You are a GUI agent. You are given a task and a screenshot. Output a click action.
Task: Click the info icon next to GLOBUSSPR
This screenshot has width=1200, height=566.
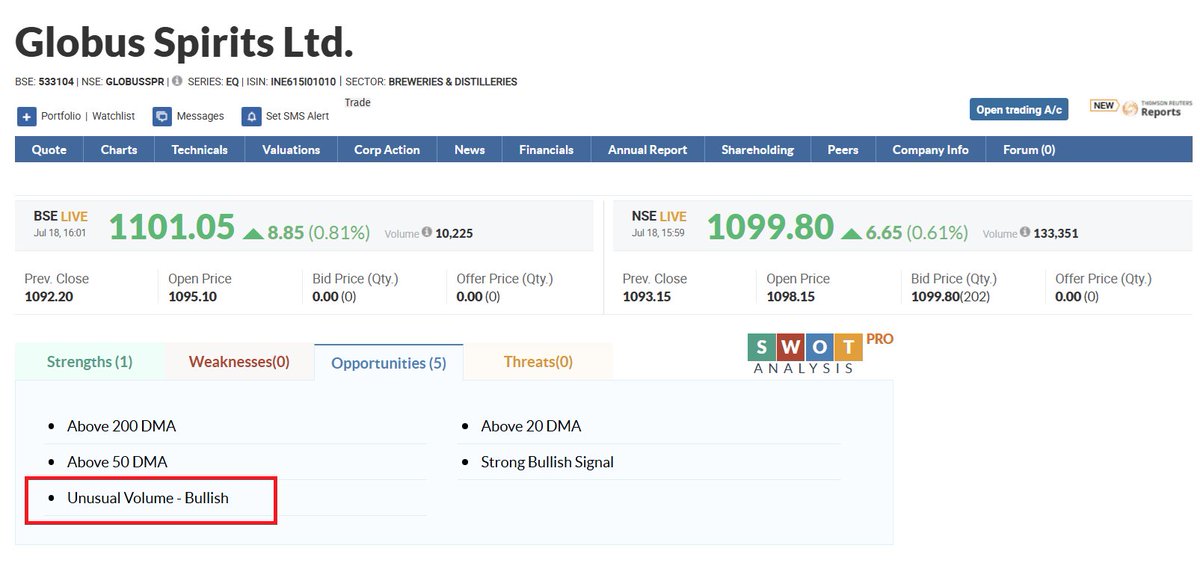pos(177,81)
